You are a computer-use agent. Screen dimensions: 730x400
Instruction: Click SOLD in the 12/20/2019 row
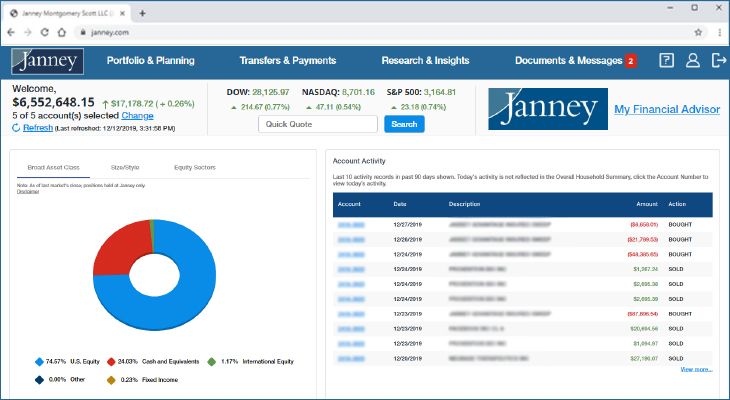pyautogui.click(x=676, y=359)
